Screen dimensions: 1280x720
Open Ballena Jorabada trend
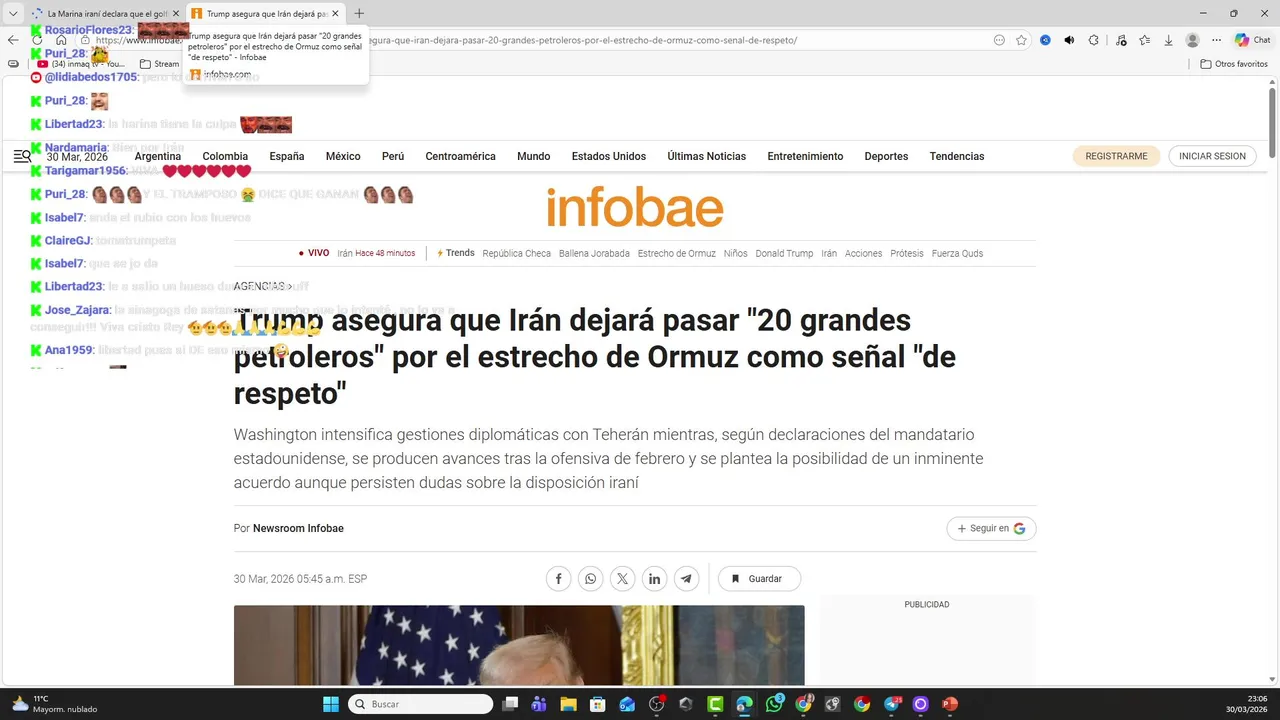pos(594,253)
